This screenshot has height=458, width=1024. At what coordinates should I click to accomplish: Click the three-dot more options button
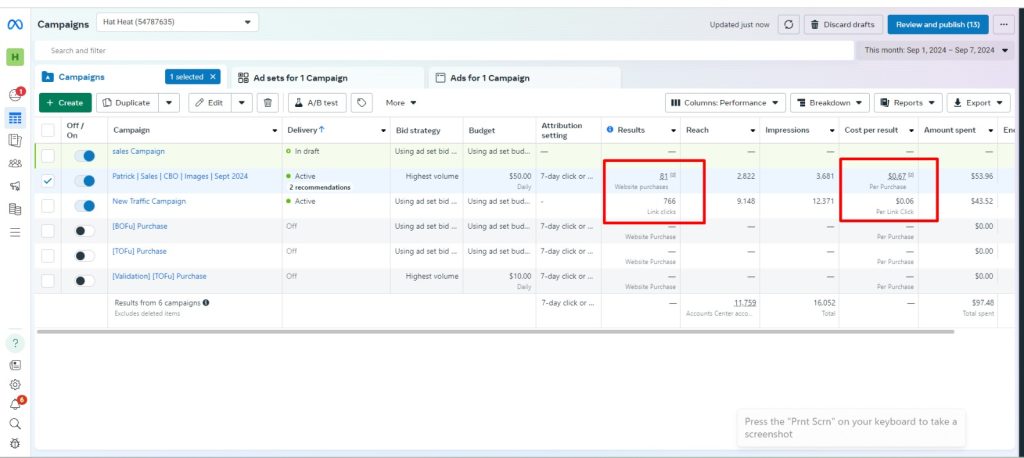pyautogui.click(x=1004, y=25)
